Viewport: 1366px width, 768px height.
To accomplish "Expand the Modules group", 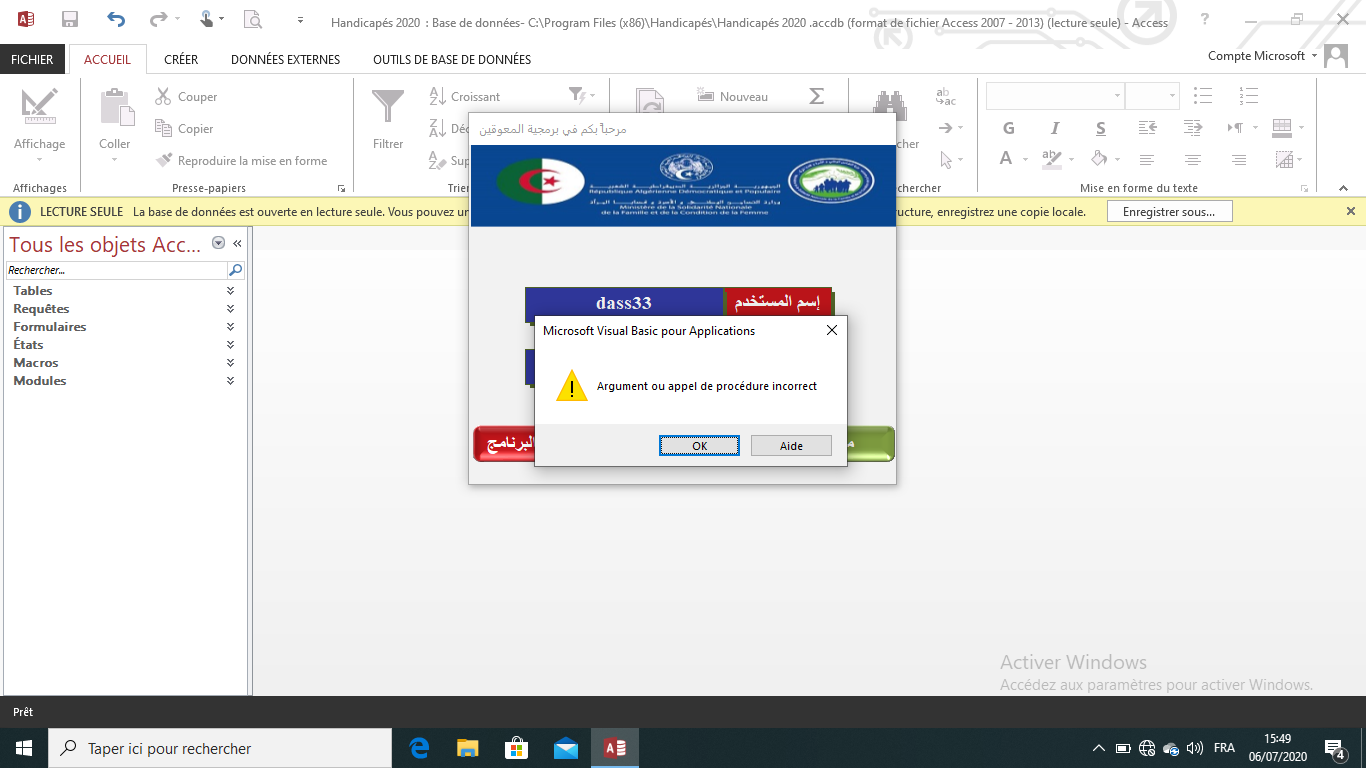I will pos(230,381).
